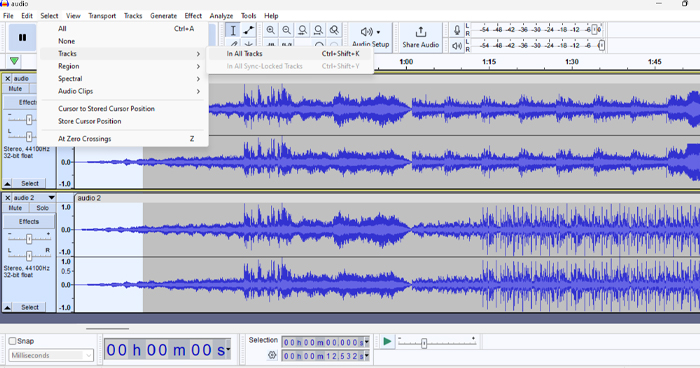Click Fit Project to Width zoom icon

[318, 30]
